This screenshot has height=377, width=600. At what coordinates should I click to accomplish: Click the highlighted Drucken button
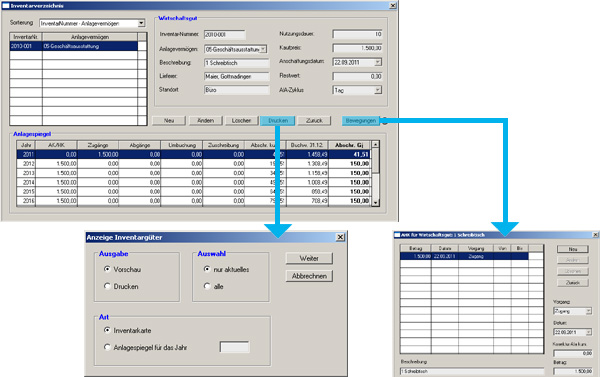tap(278, 121)
